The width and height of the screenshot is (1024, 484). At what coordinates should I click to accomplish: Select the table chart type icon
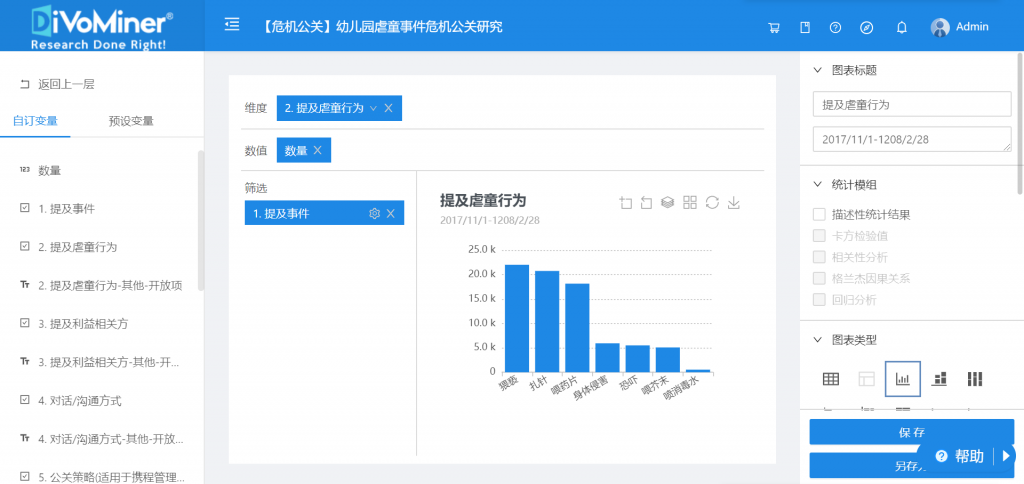(831, 379)
